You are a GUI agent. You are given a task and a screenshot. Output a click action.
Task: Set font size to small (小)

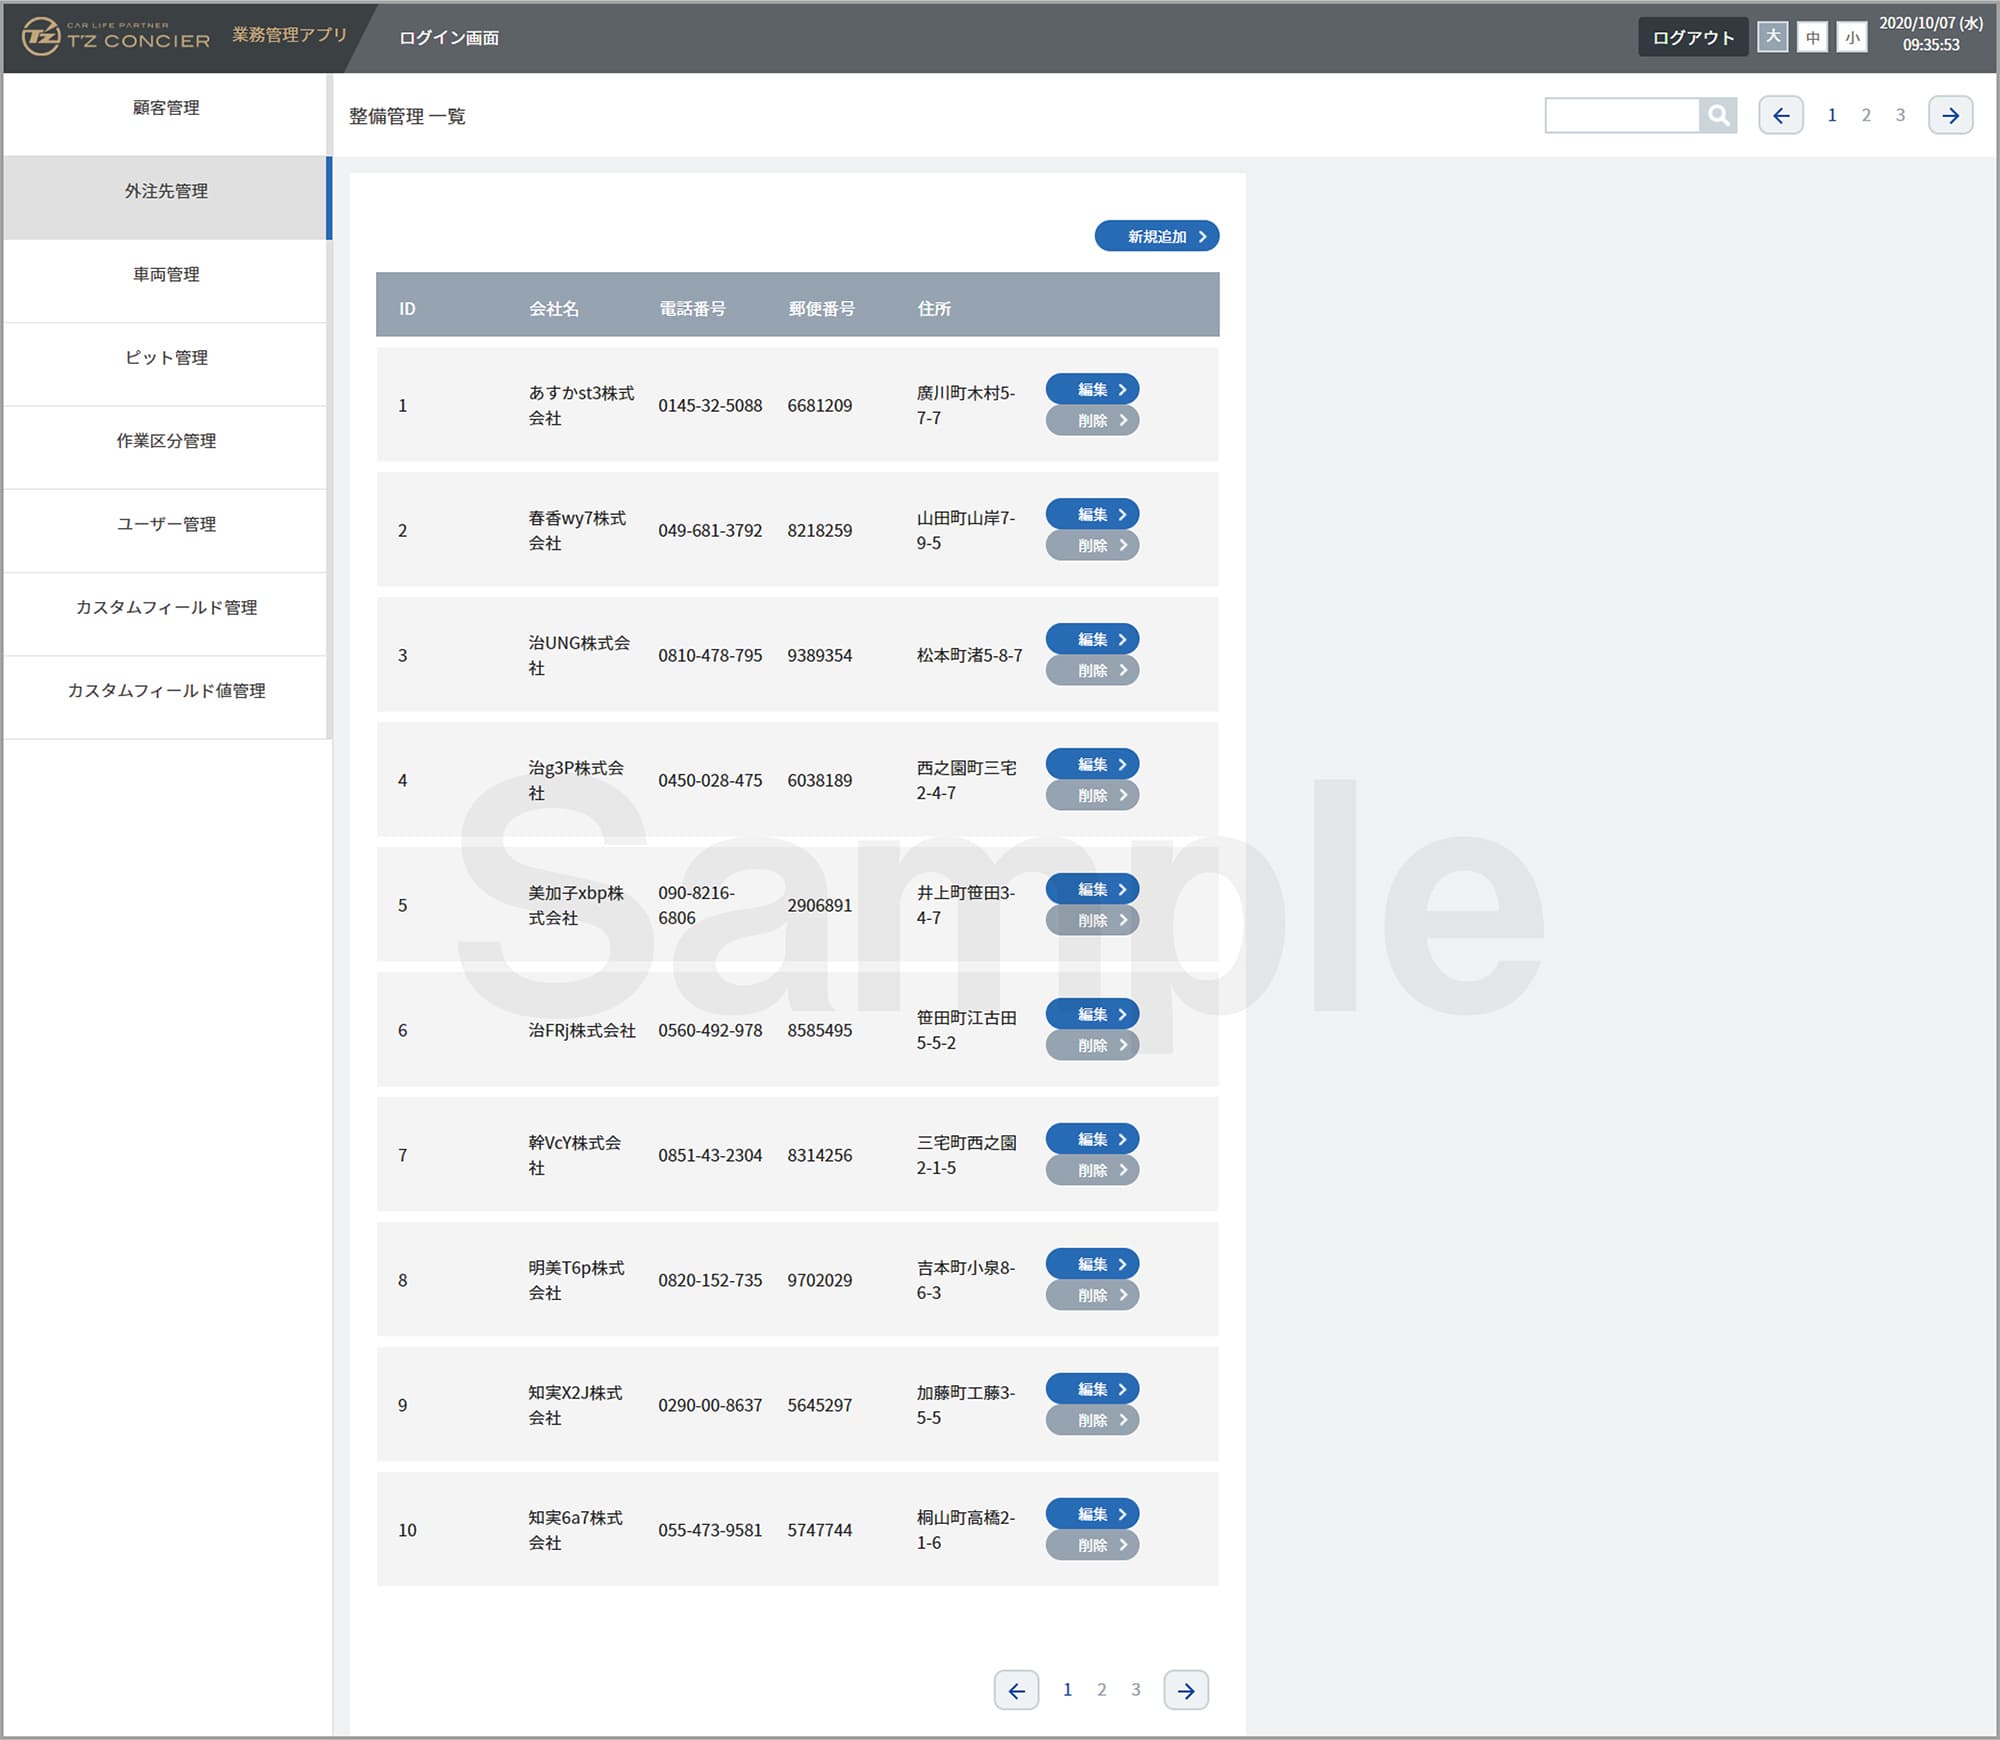coord(1852,37)
